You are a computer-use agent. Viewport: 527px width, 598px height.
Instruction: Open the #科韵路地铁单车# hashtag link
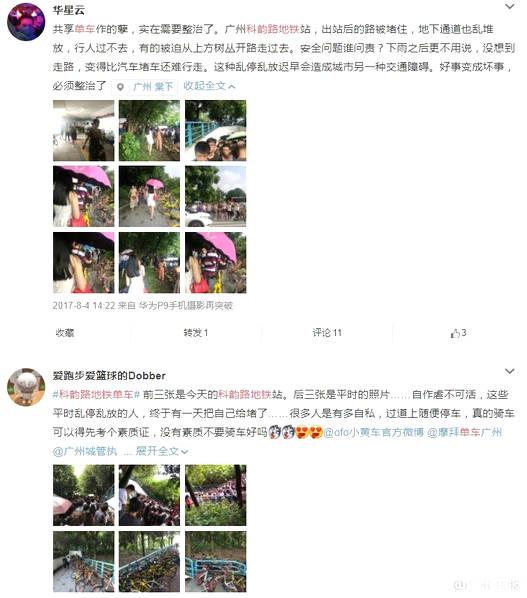pyautogui.click(x=96, y=394)
